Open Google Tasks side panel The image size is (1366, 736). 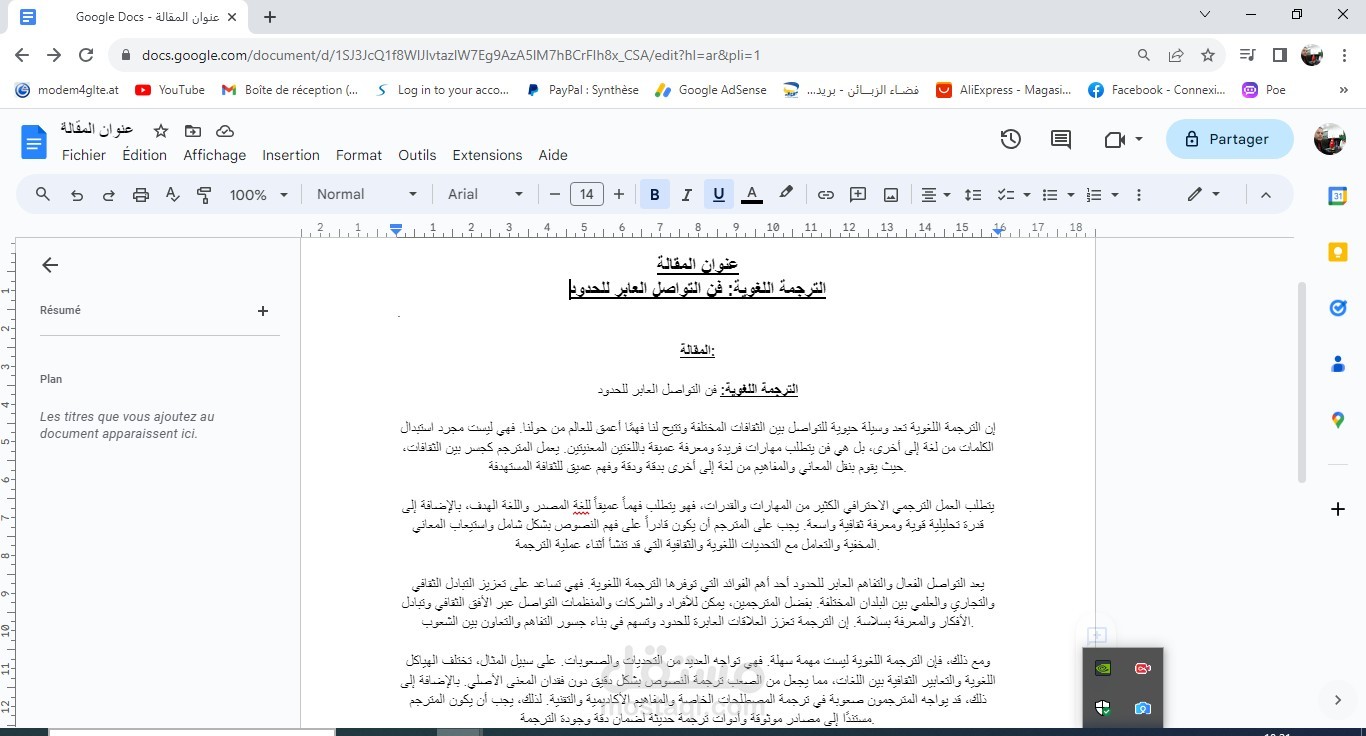pos(1338,308)
